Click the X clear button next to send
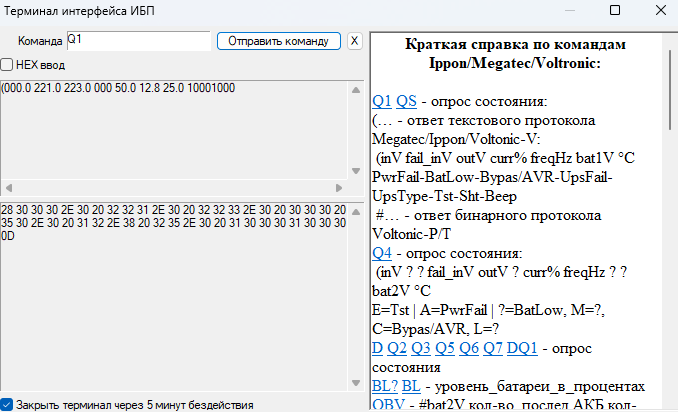 pyautogui.click(x=354, y=41)
